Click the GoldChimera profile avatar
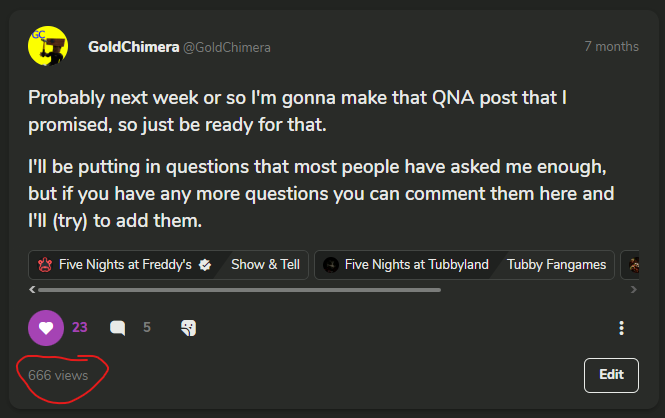This screenshot has width=665, height=418. click(48, 46)
